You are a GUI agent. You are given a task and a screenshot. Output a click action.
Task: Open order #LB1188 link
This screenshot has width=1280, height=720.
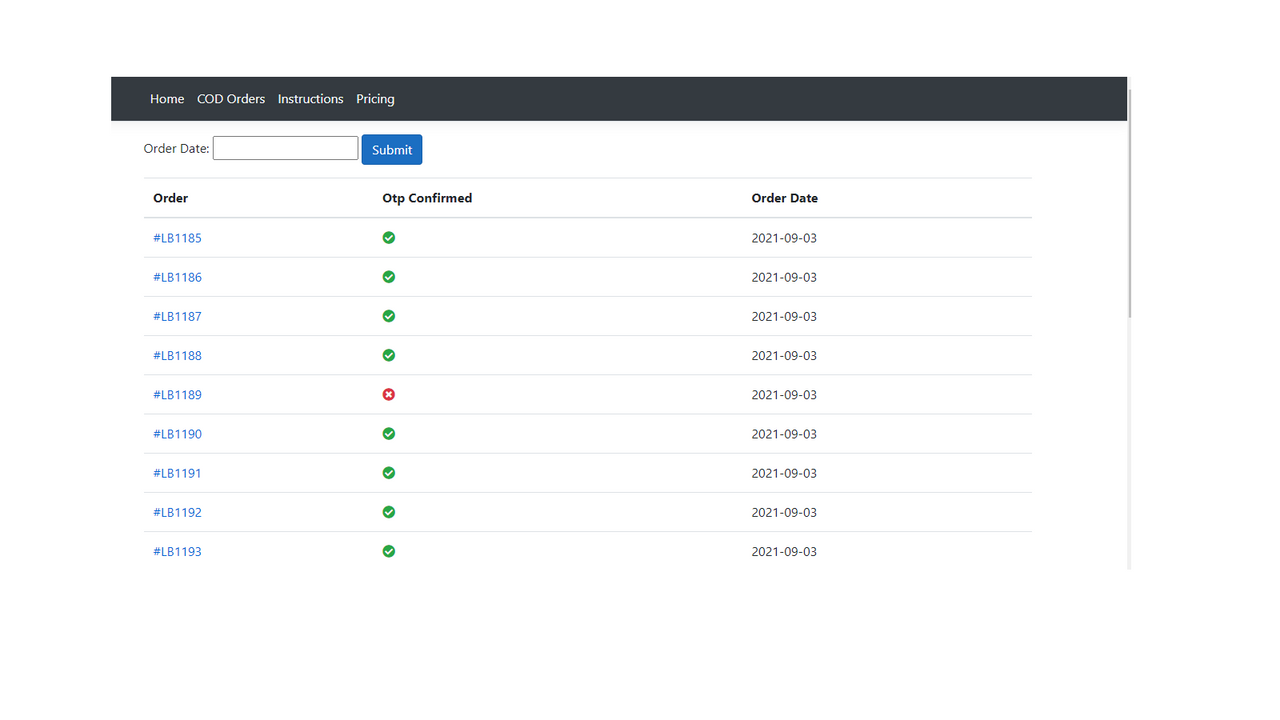pos(177,355)
